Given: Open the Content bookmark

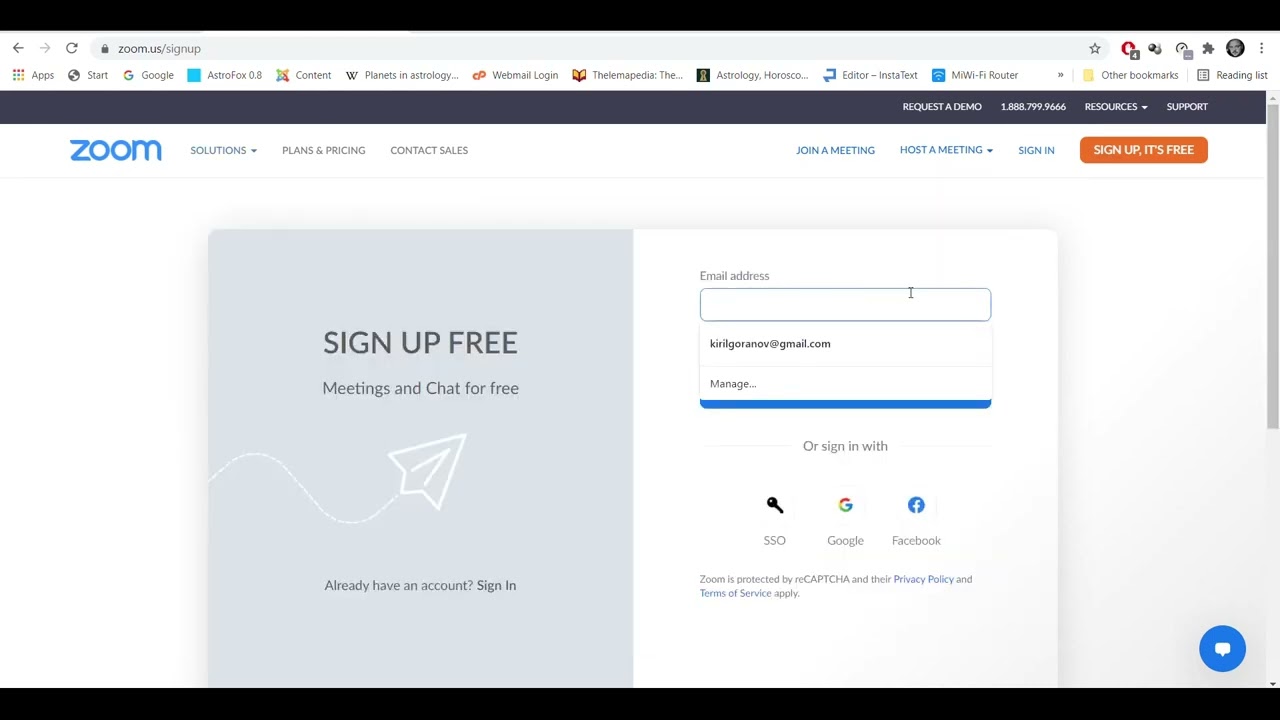Looking at the screenshot, I should (x=304, y=75).
